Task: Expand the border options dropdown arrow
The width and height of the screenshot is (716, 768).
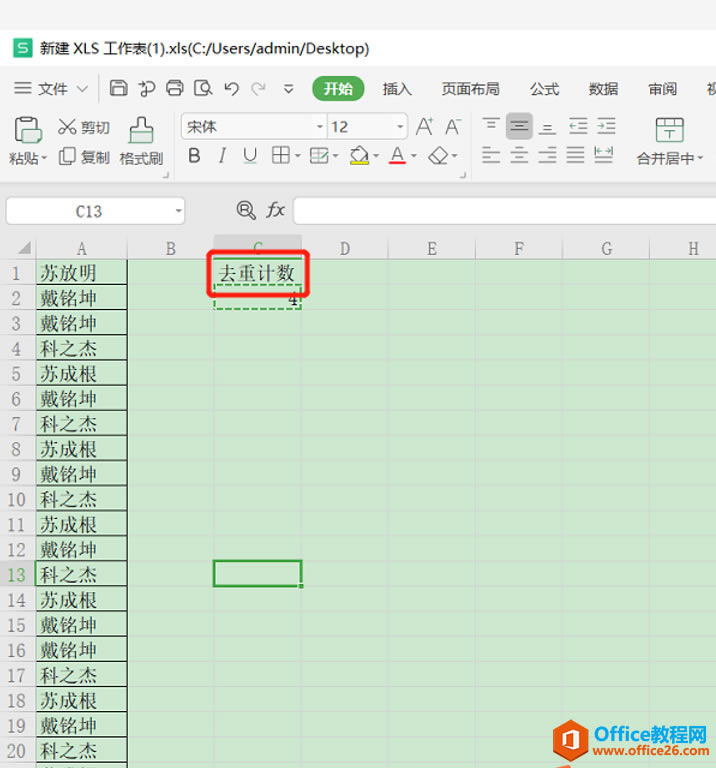Action: point(297,156)
